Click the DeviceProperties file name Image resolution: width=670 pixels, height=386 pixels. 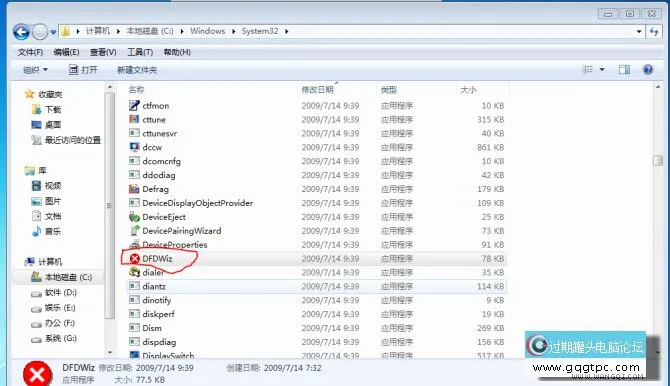point(175,245)
